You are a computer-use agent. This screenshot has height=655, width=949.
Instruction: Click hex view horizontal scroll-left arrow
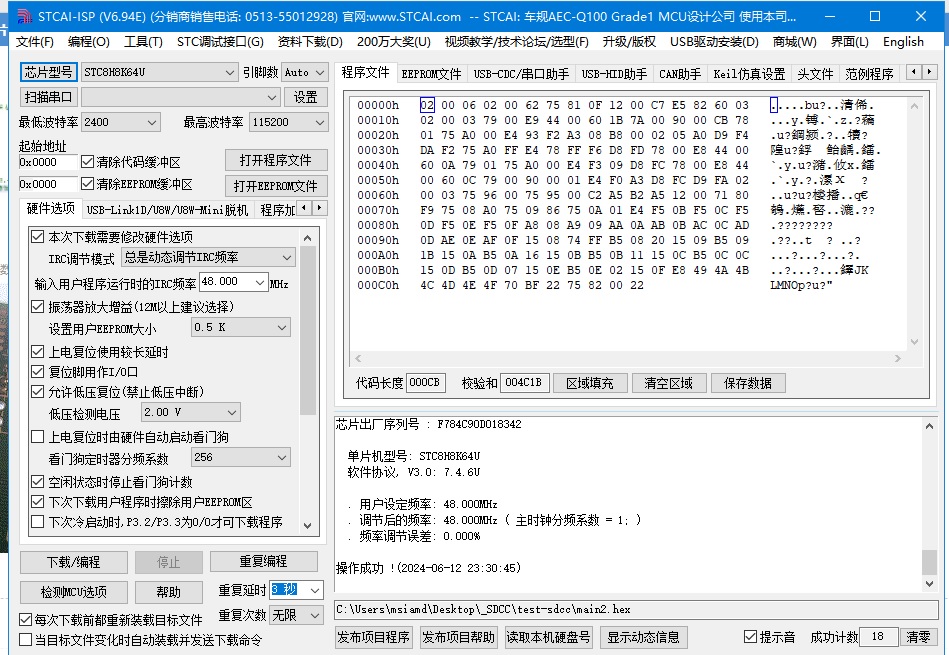(x=358, y=358)
